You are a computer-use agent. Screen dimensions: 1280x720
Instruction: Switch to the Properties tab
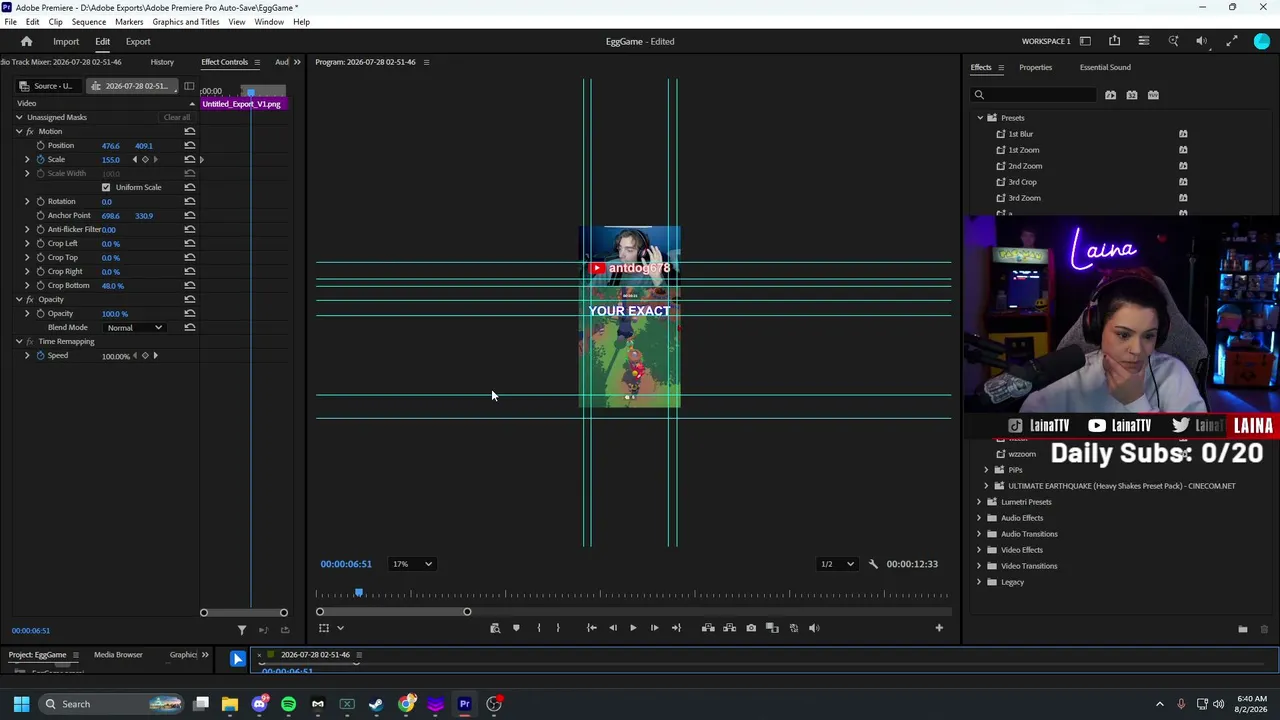coord(1035,68)
